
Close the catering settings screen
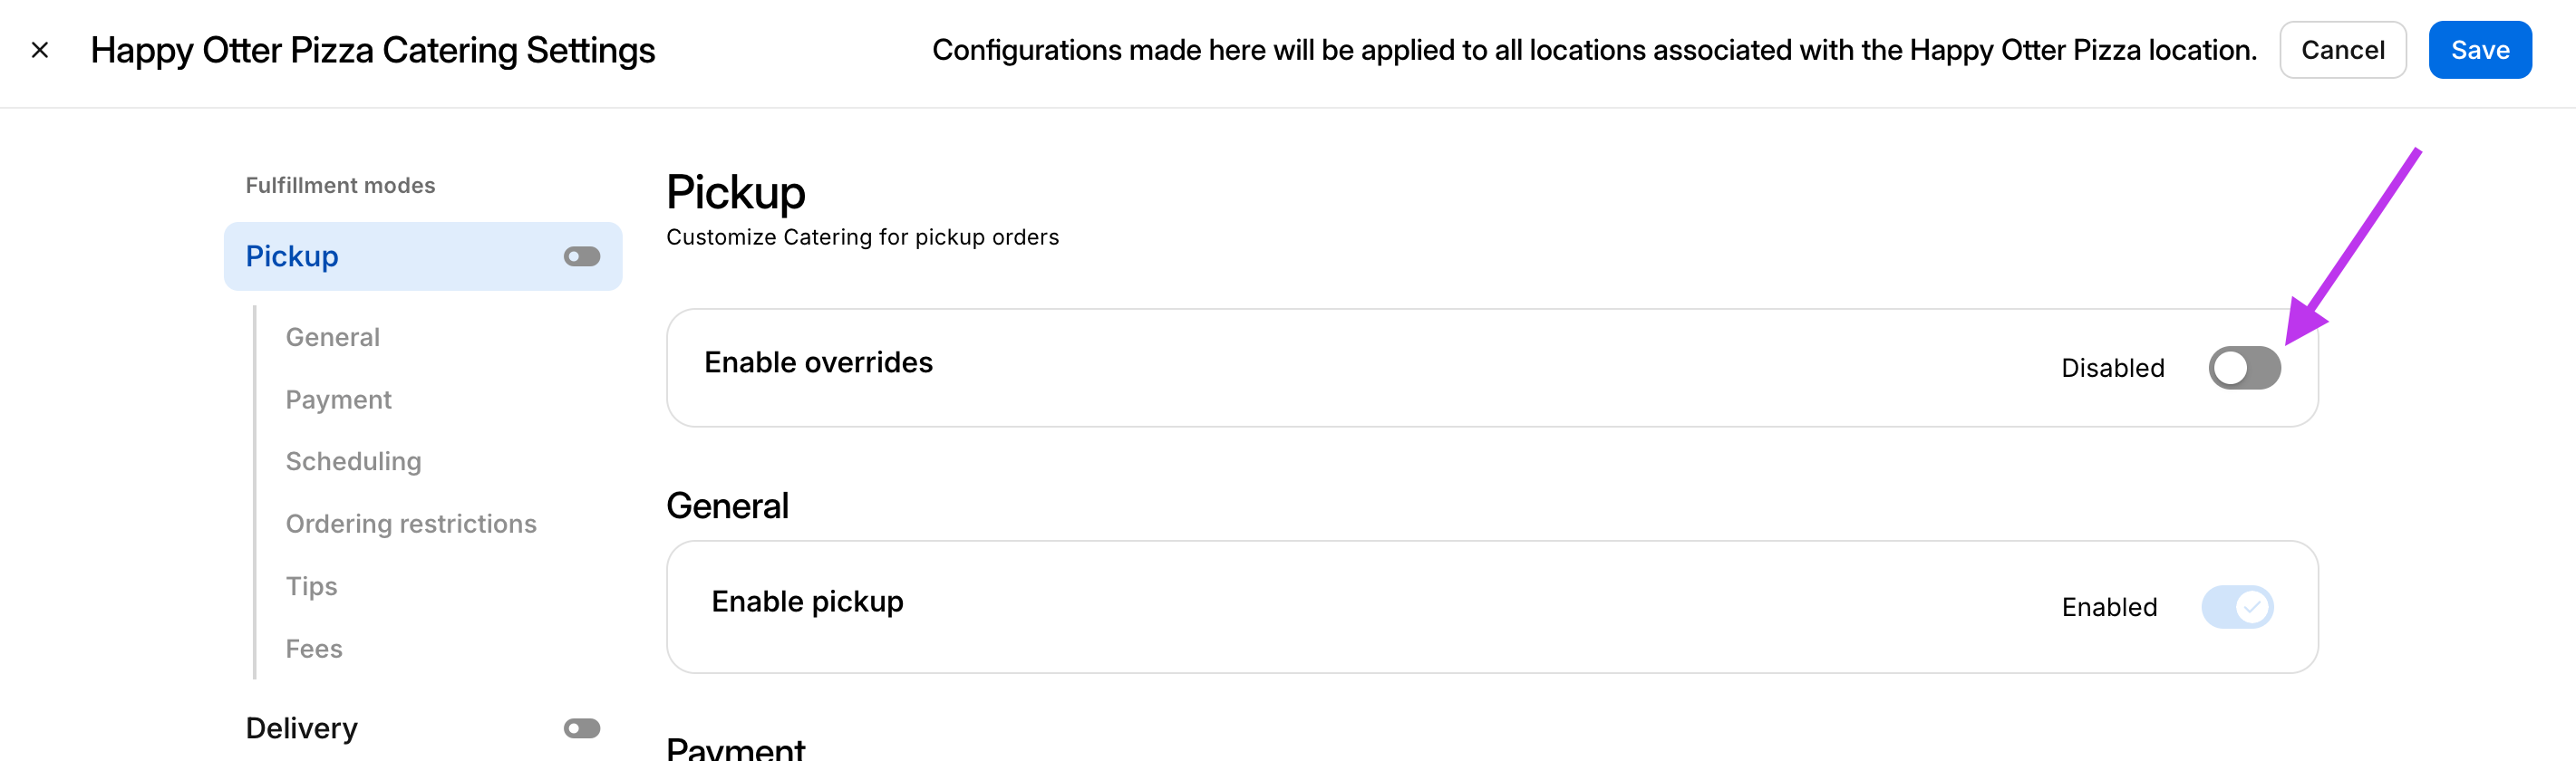coord(41,49)
